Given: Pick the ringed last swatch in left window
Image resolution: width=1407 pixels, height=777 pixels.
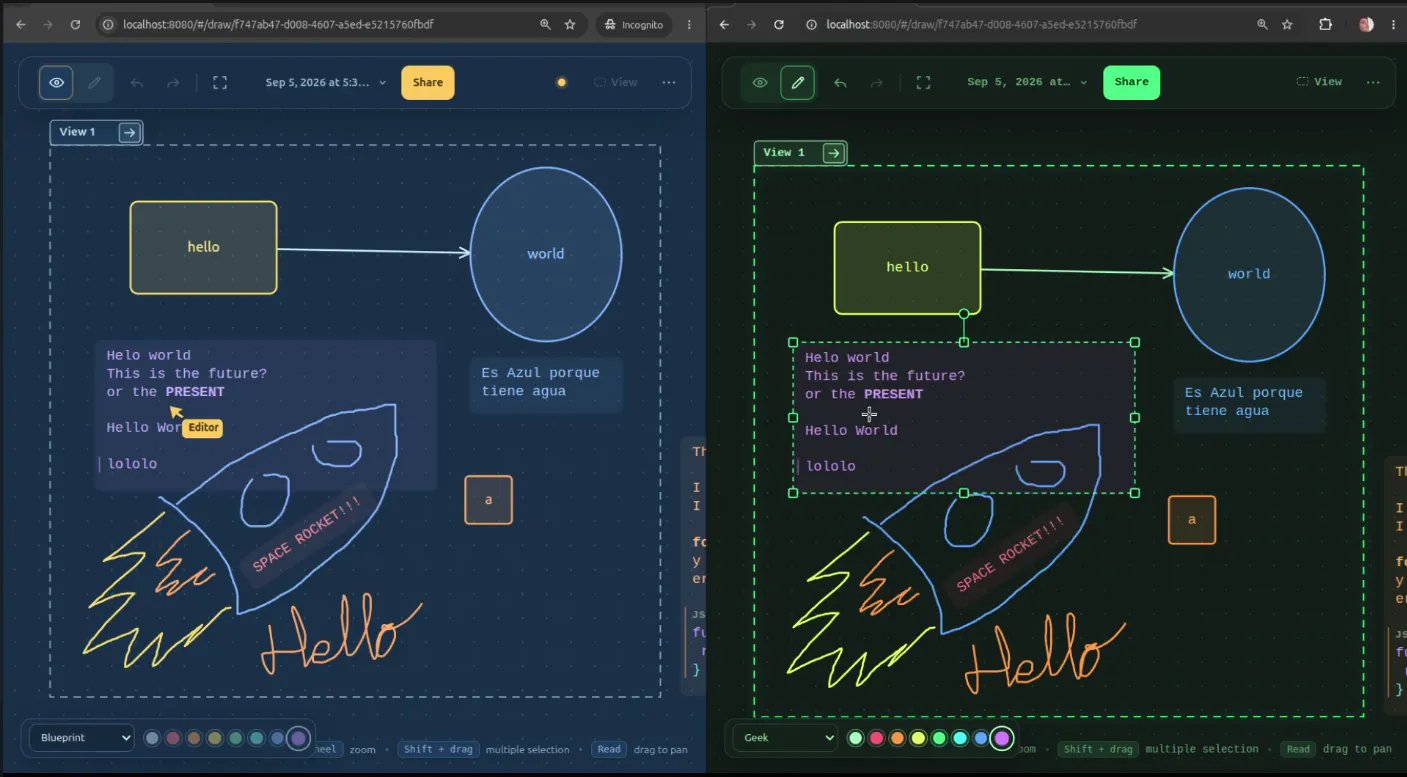Looking at the screenshot, I should coord(298,738).
